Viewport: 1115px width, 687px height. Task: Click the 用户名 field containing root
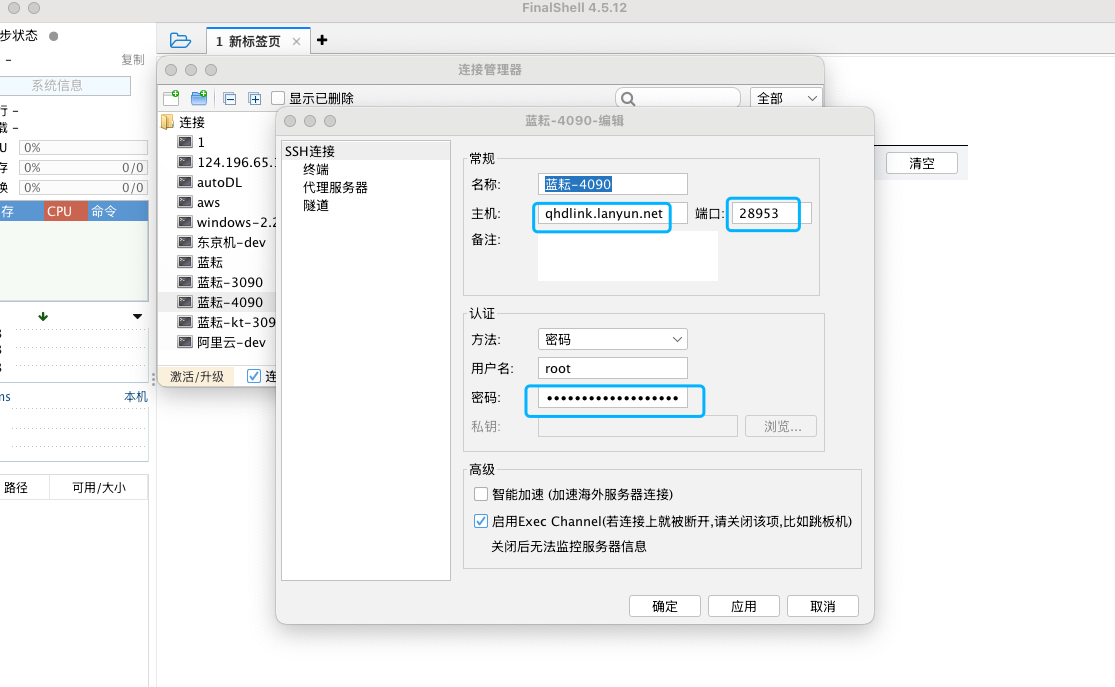[612, 368]
